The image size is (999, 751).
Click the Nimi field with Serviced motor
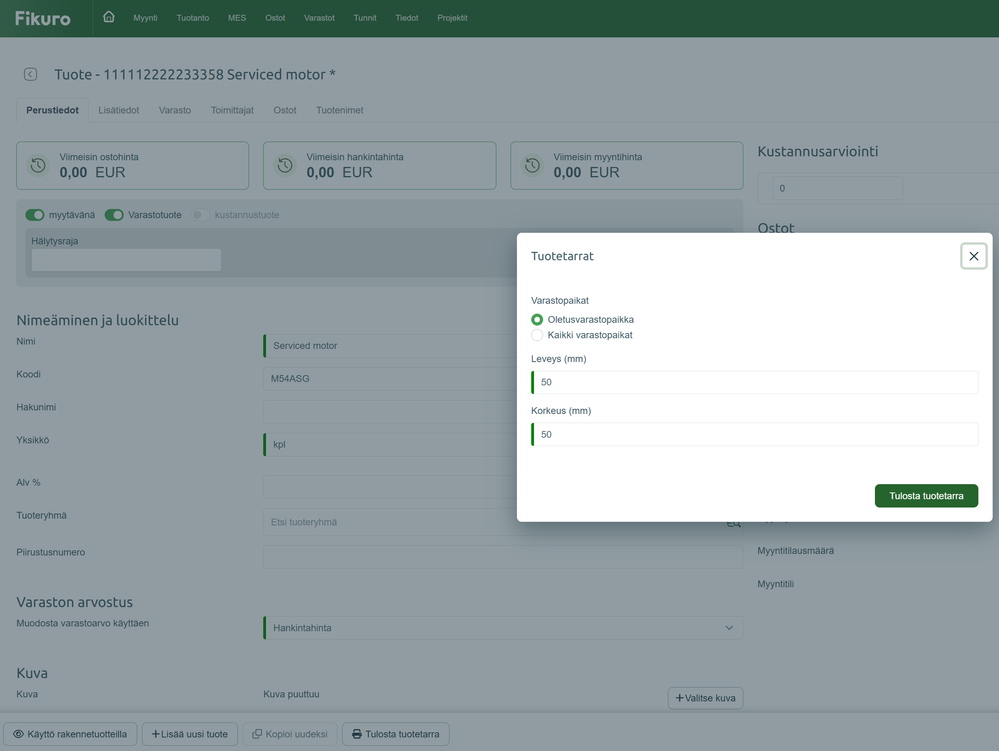coord(390,346)
